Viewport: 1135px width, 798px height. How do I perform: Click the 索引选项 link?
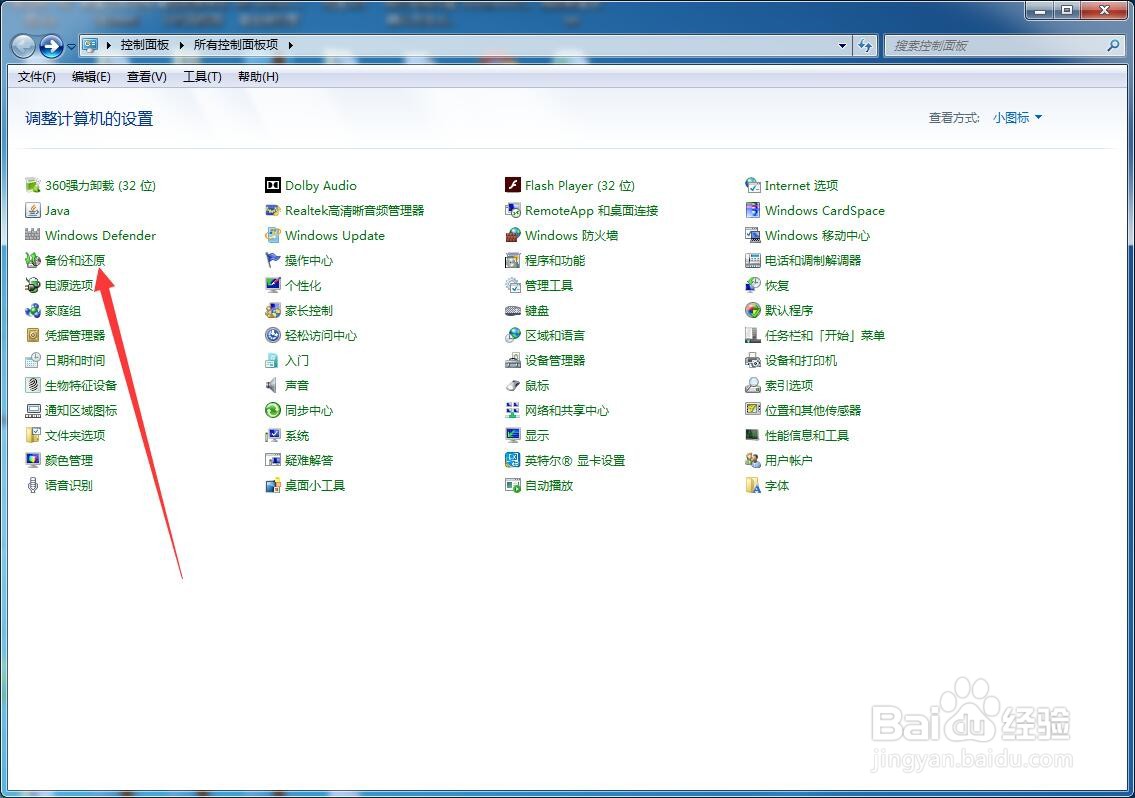tap(789, 385)
